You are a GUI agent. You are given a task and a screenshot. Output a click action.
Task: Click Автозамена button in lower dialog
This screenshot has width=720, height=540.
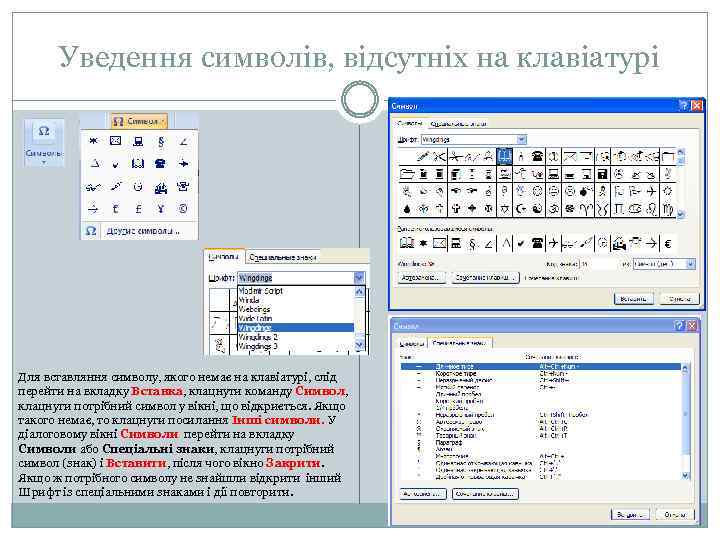(x=423, y=494)
